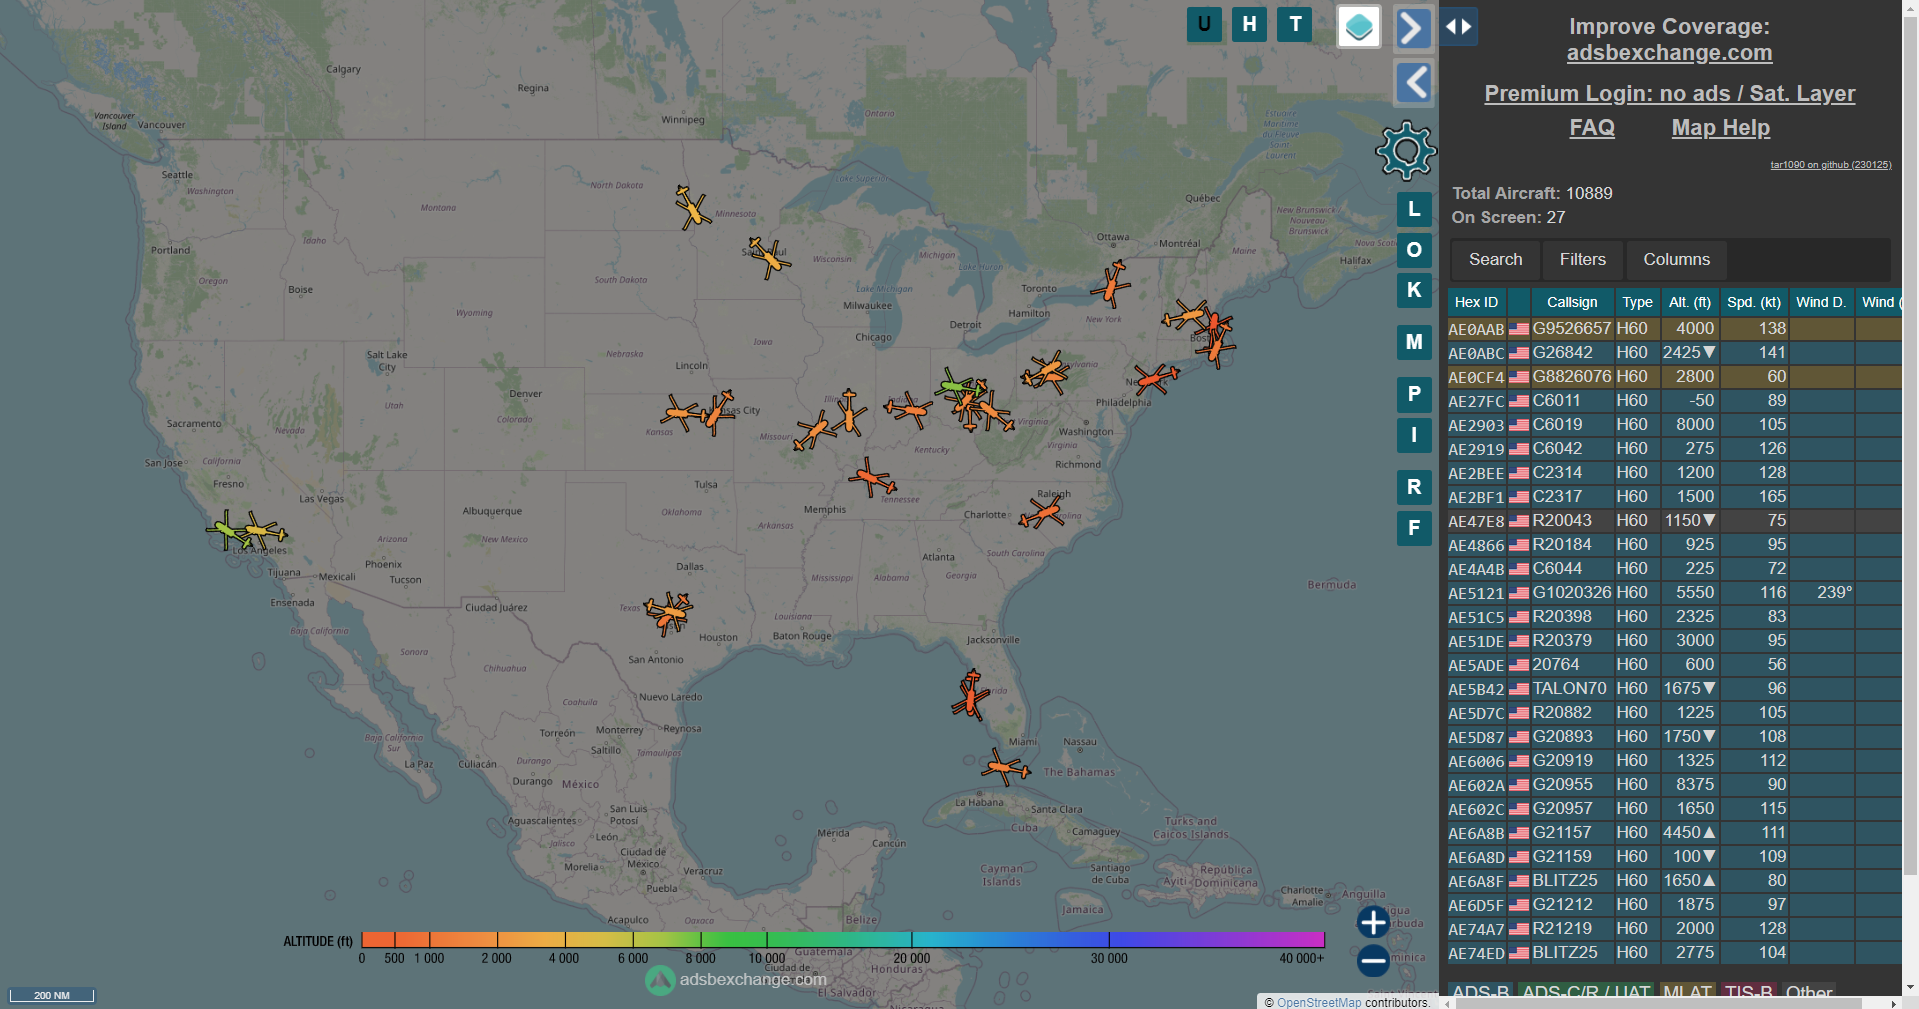Open the tar1090 on github link
Screen dimensions: 1919x1009
click(x=1830, y=165)
